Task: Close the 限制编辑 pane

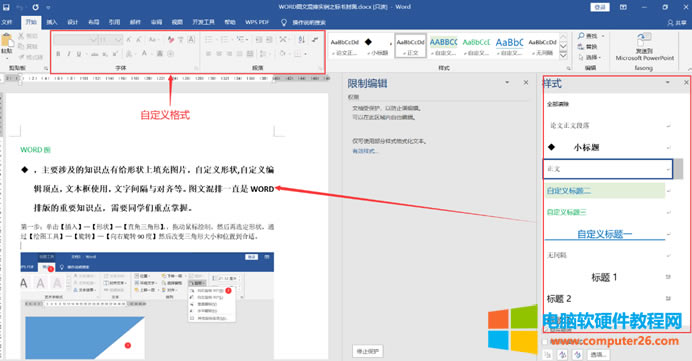Action: [x=526, y=83]
